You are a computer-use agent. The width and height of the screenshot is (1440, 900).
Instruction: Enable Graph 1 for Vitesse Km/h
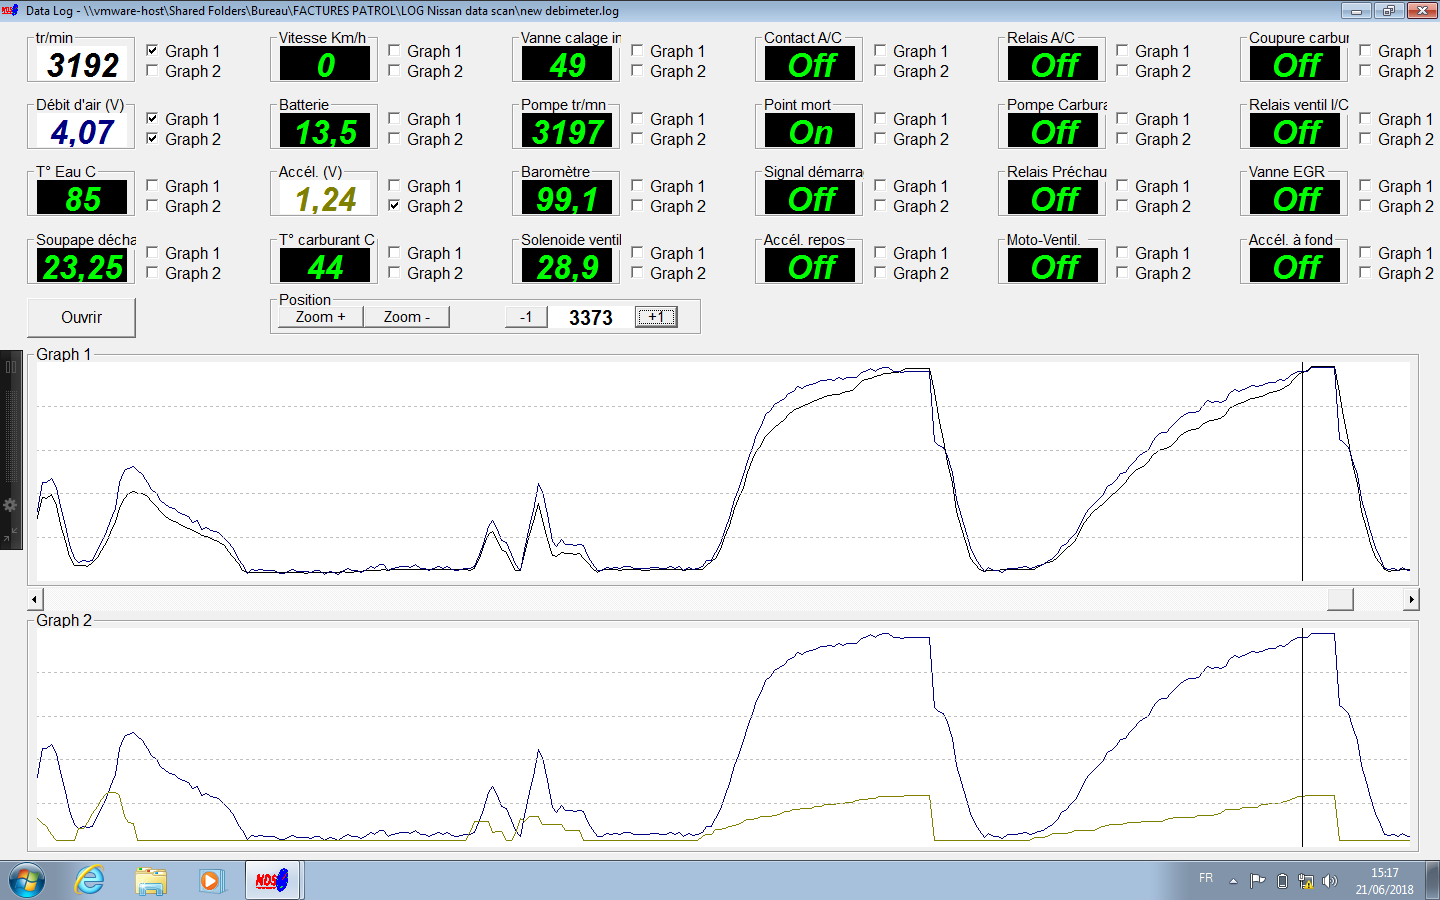(394, 51)
